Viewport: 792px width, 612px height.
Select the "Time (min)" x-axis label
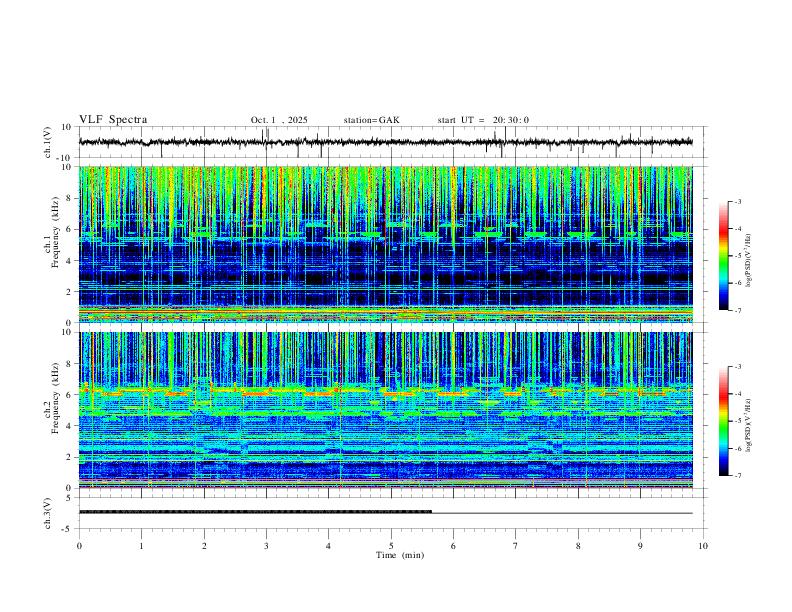[x=400, y=555]
